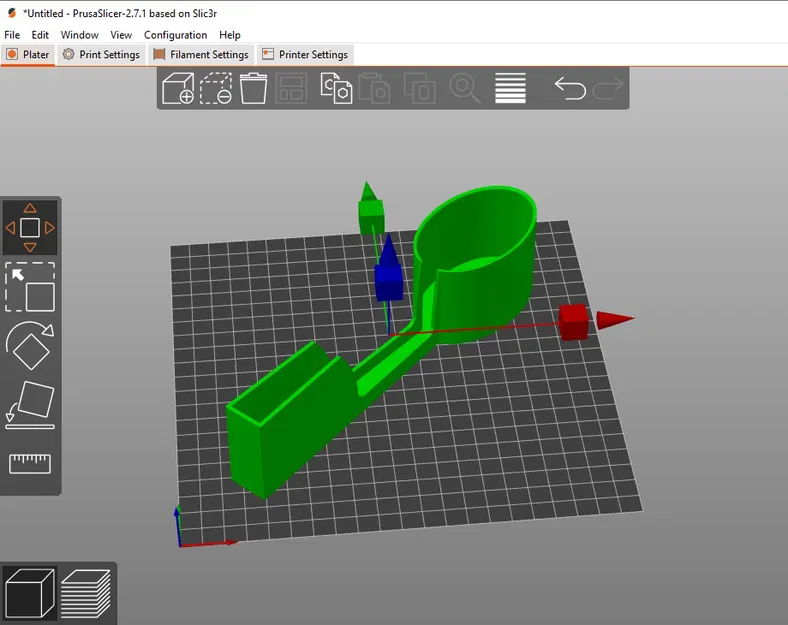Open the variable layer height icon
788x625 pixels.
click(510, 88)
